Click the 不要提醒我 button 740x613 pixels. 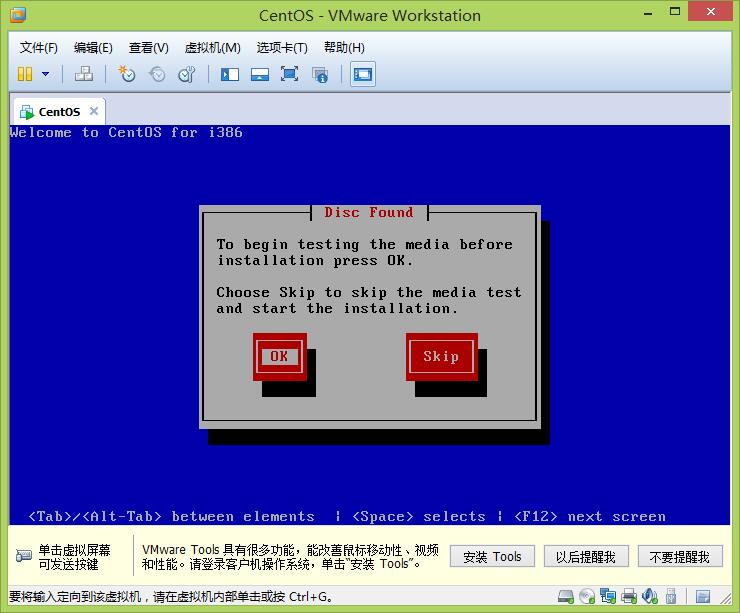[x=679, y=557]
